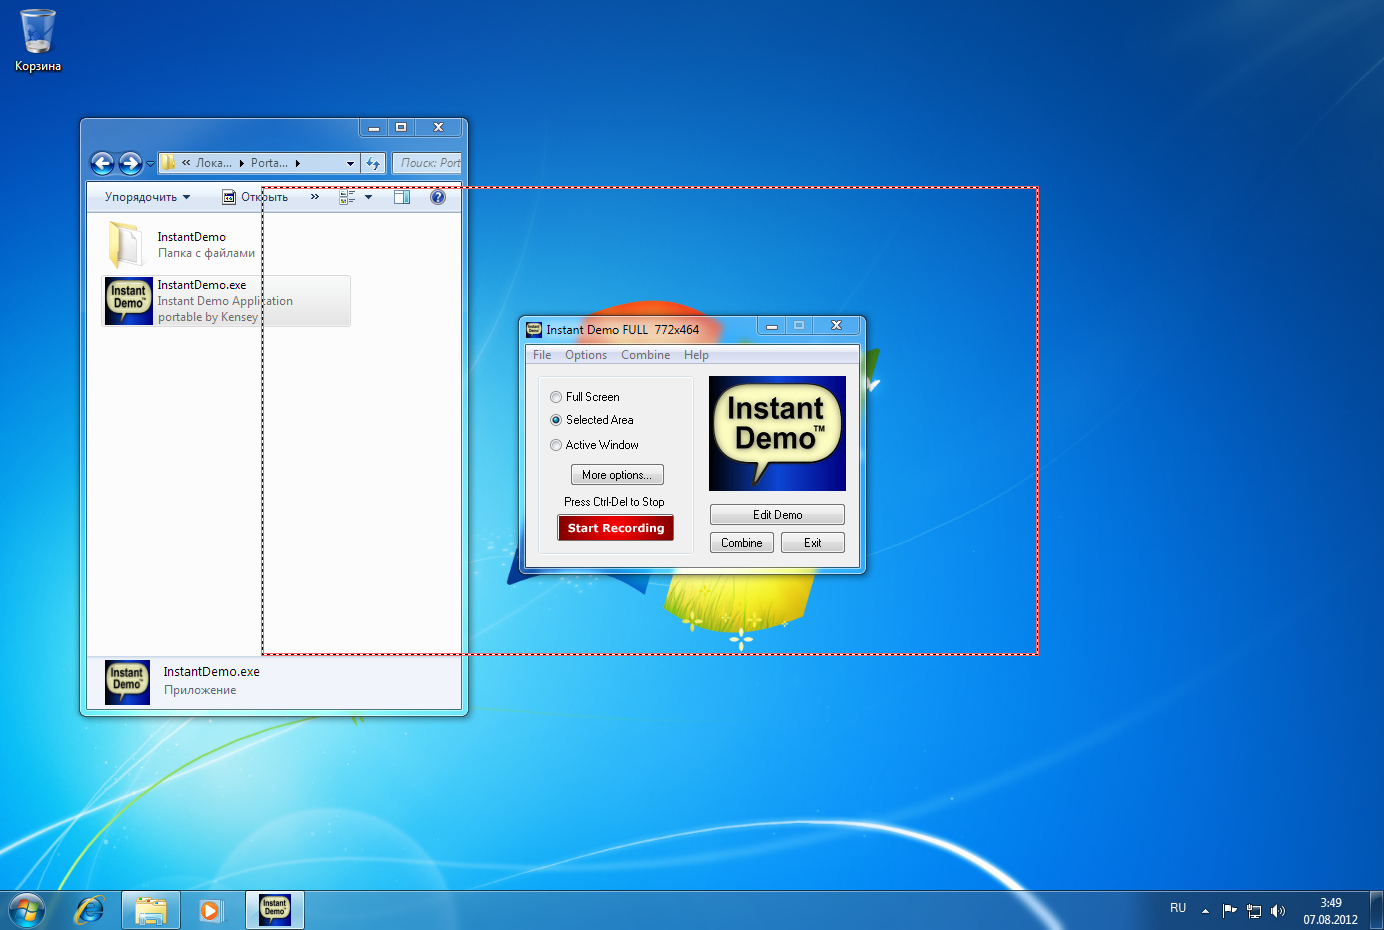Click the Открыть toolbar button in Explorer
Image resolution: width=1384 pixels, height=930 pixels.
click(255, 197)
